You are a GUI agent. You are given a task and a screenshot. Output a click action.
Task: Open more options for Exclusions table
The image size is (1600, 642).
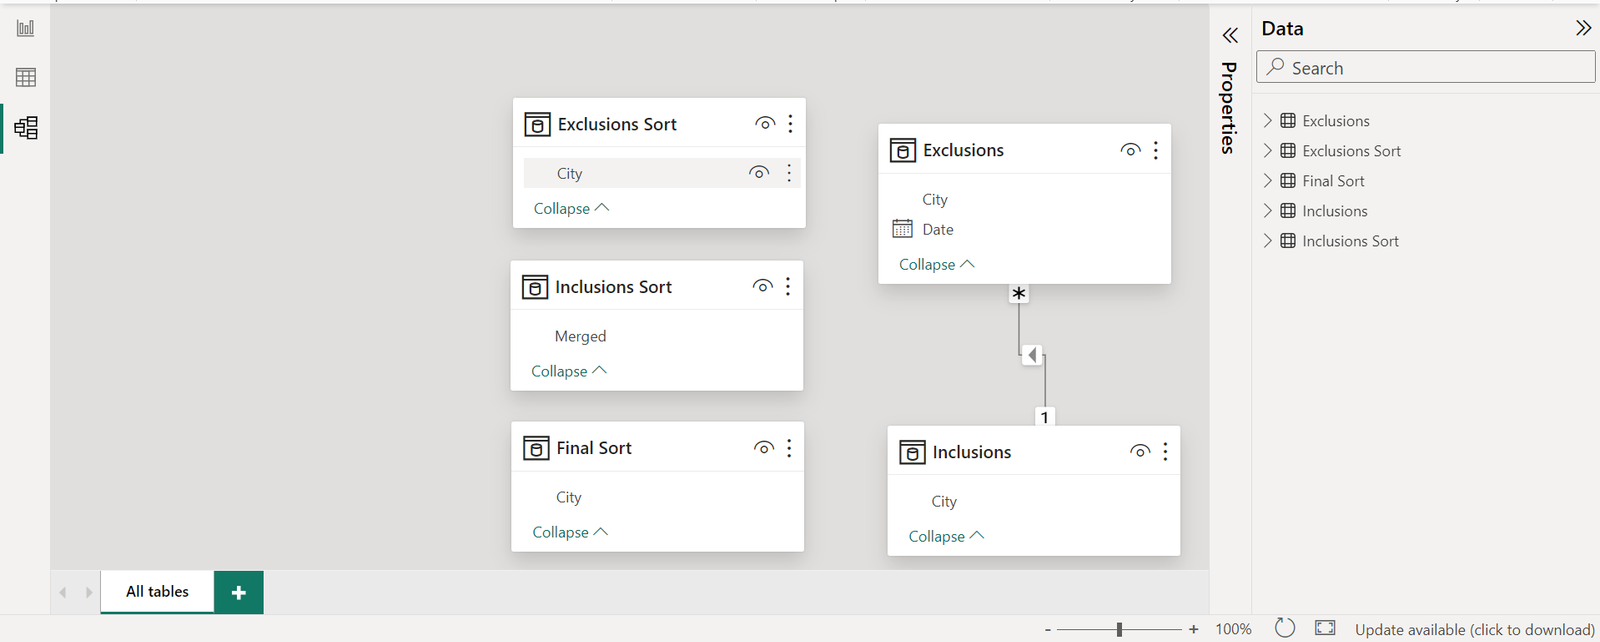tap(1156, 150)
